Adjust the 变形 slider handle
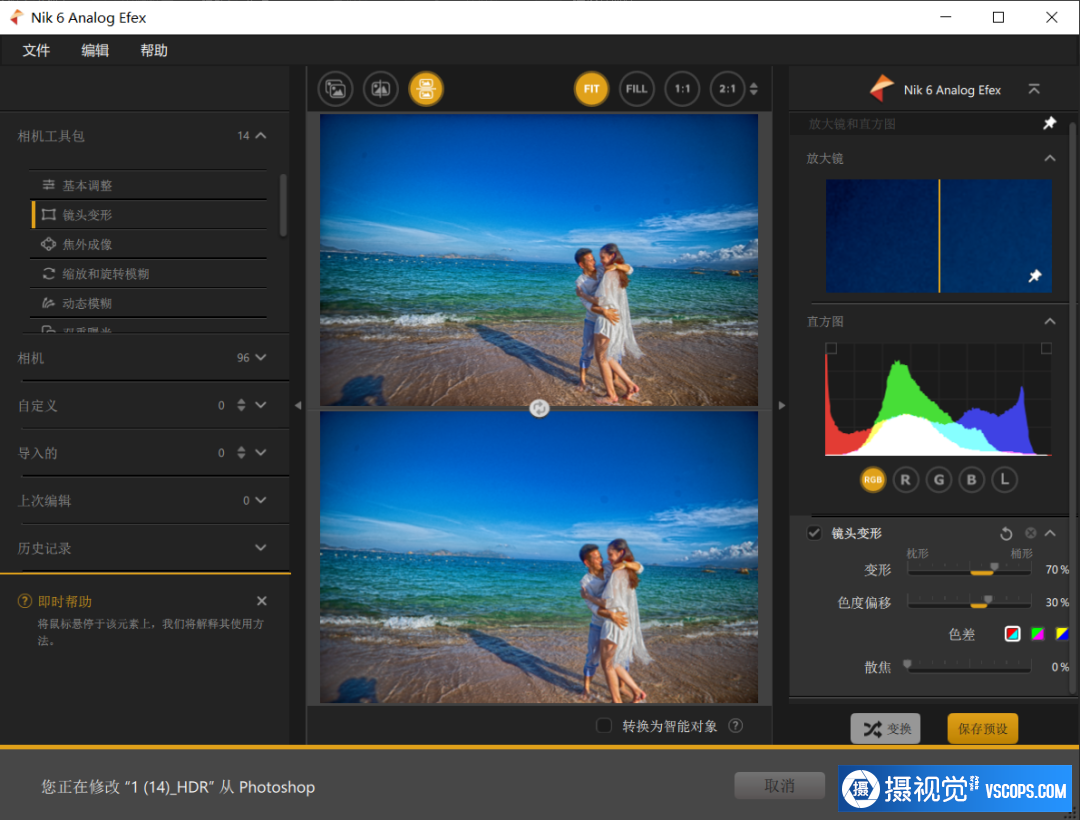This screenshot has height=820, width=1080. click(x=994, y=567)
